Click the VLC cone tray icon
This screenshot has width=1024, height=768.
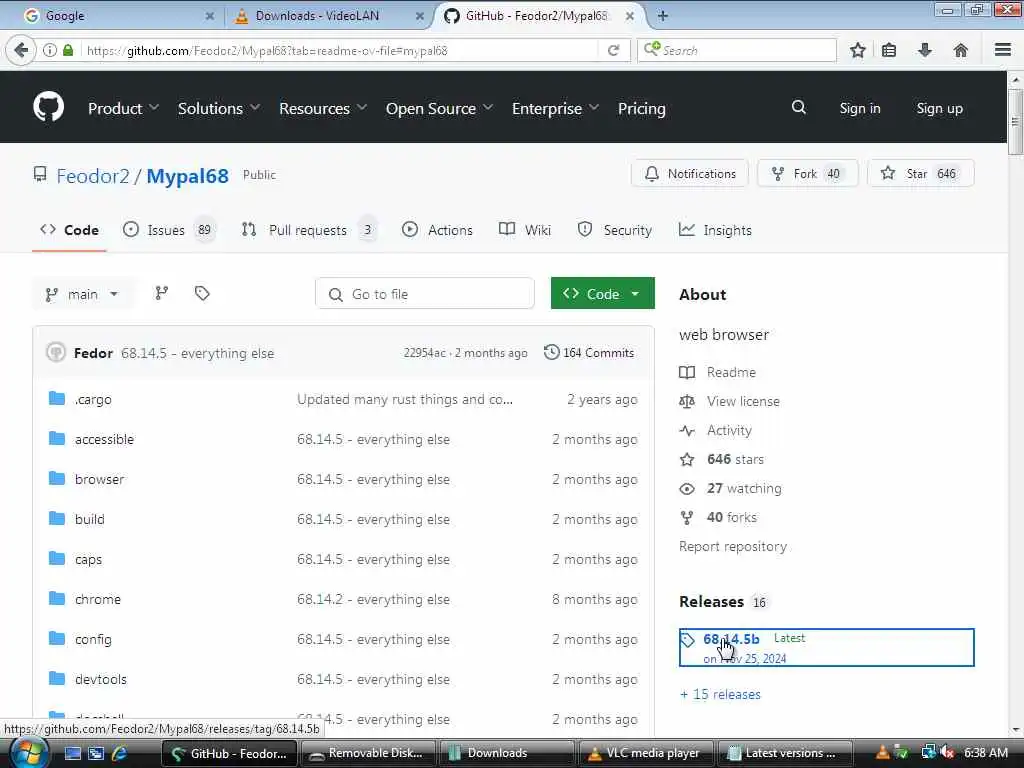tap(882, 753)
